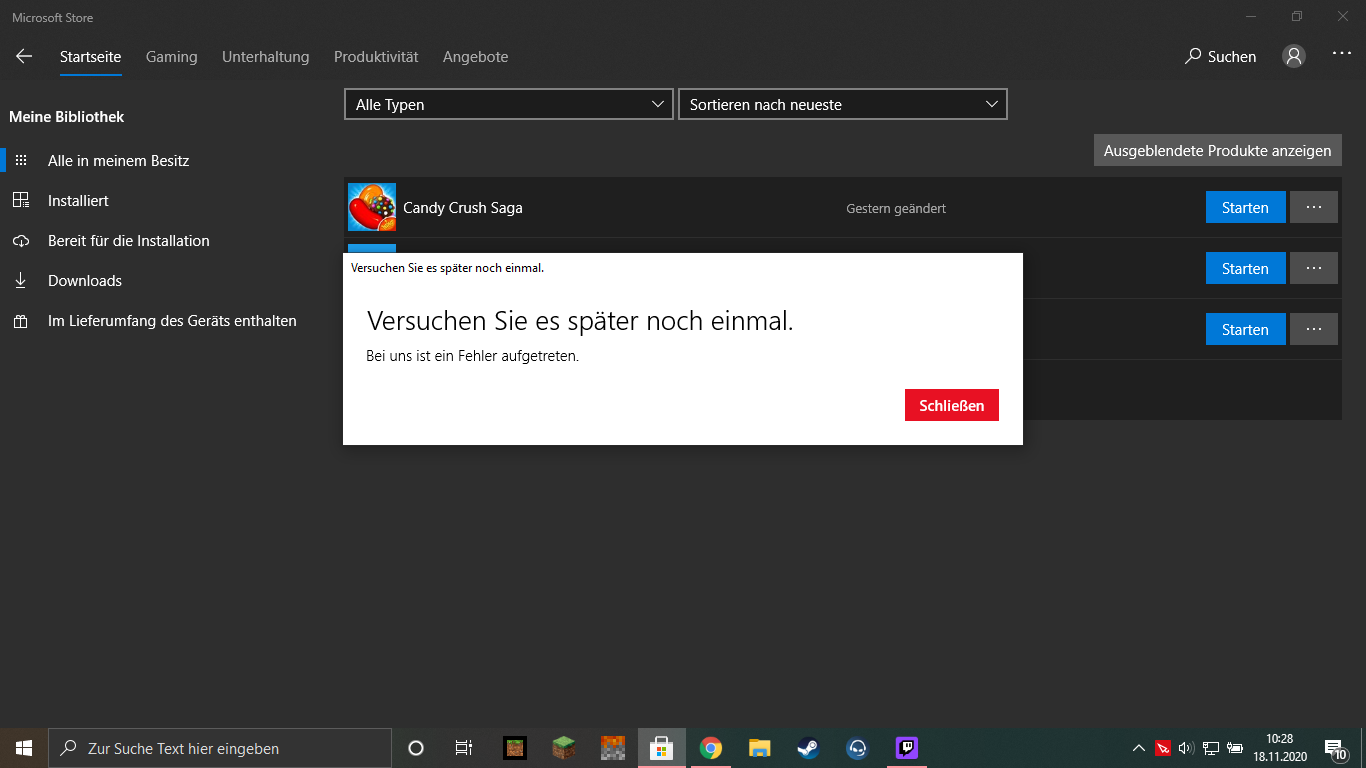Open the green grass block taskbar icon
Viewport: 1366px width, 768px height.
pyautogui.click(x=564, y=748)
